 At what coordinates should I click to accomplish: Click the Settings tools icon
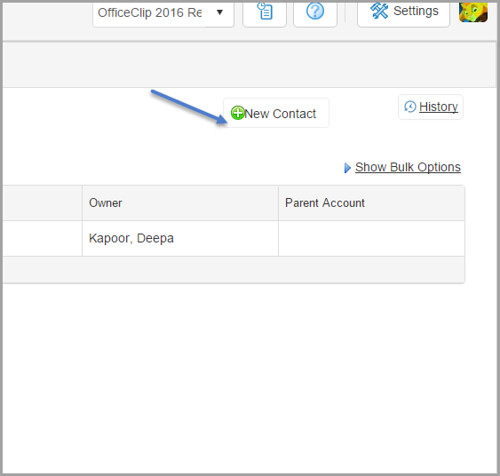[x=379, y=11]
